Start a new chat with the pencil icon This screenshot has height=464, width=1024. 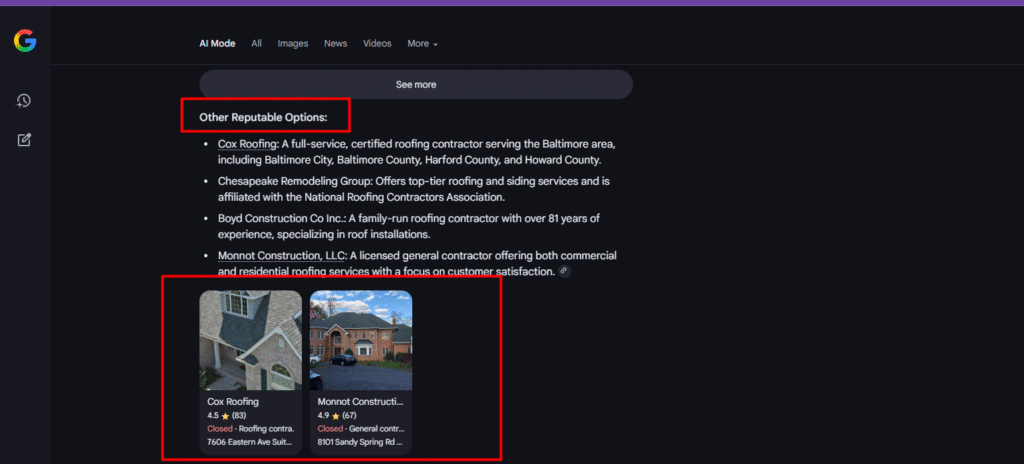pyautogui.click(x=24, y=140)
